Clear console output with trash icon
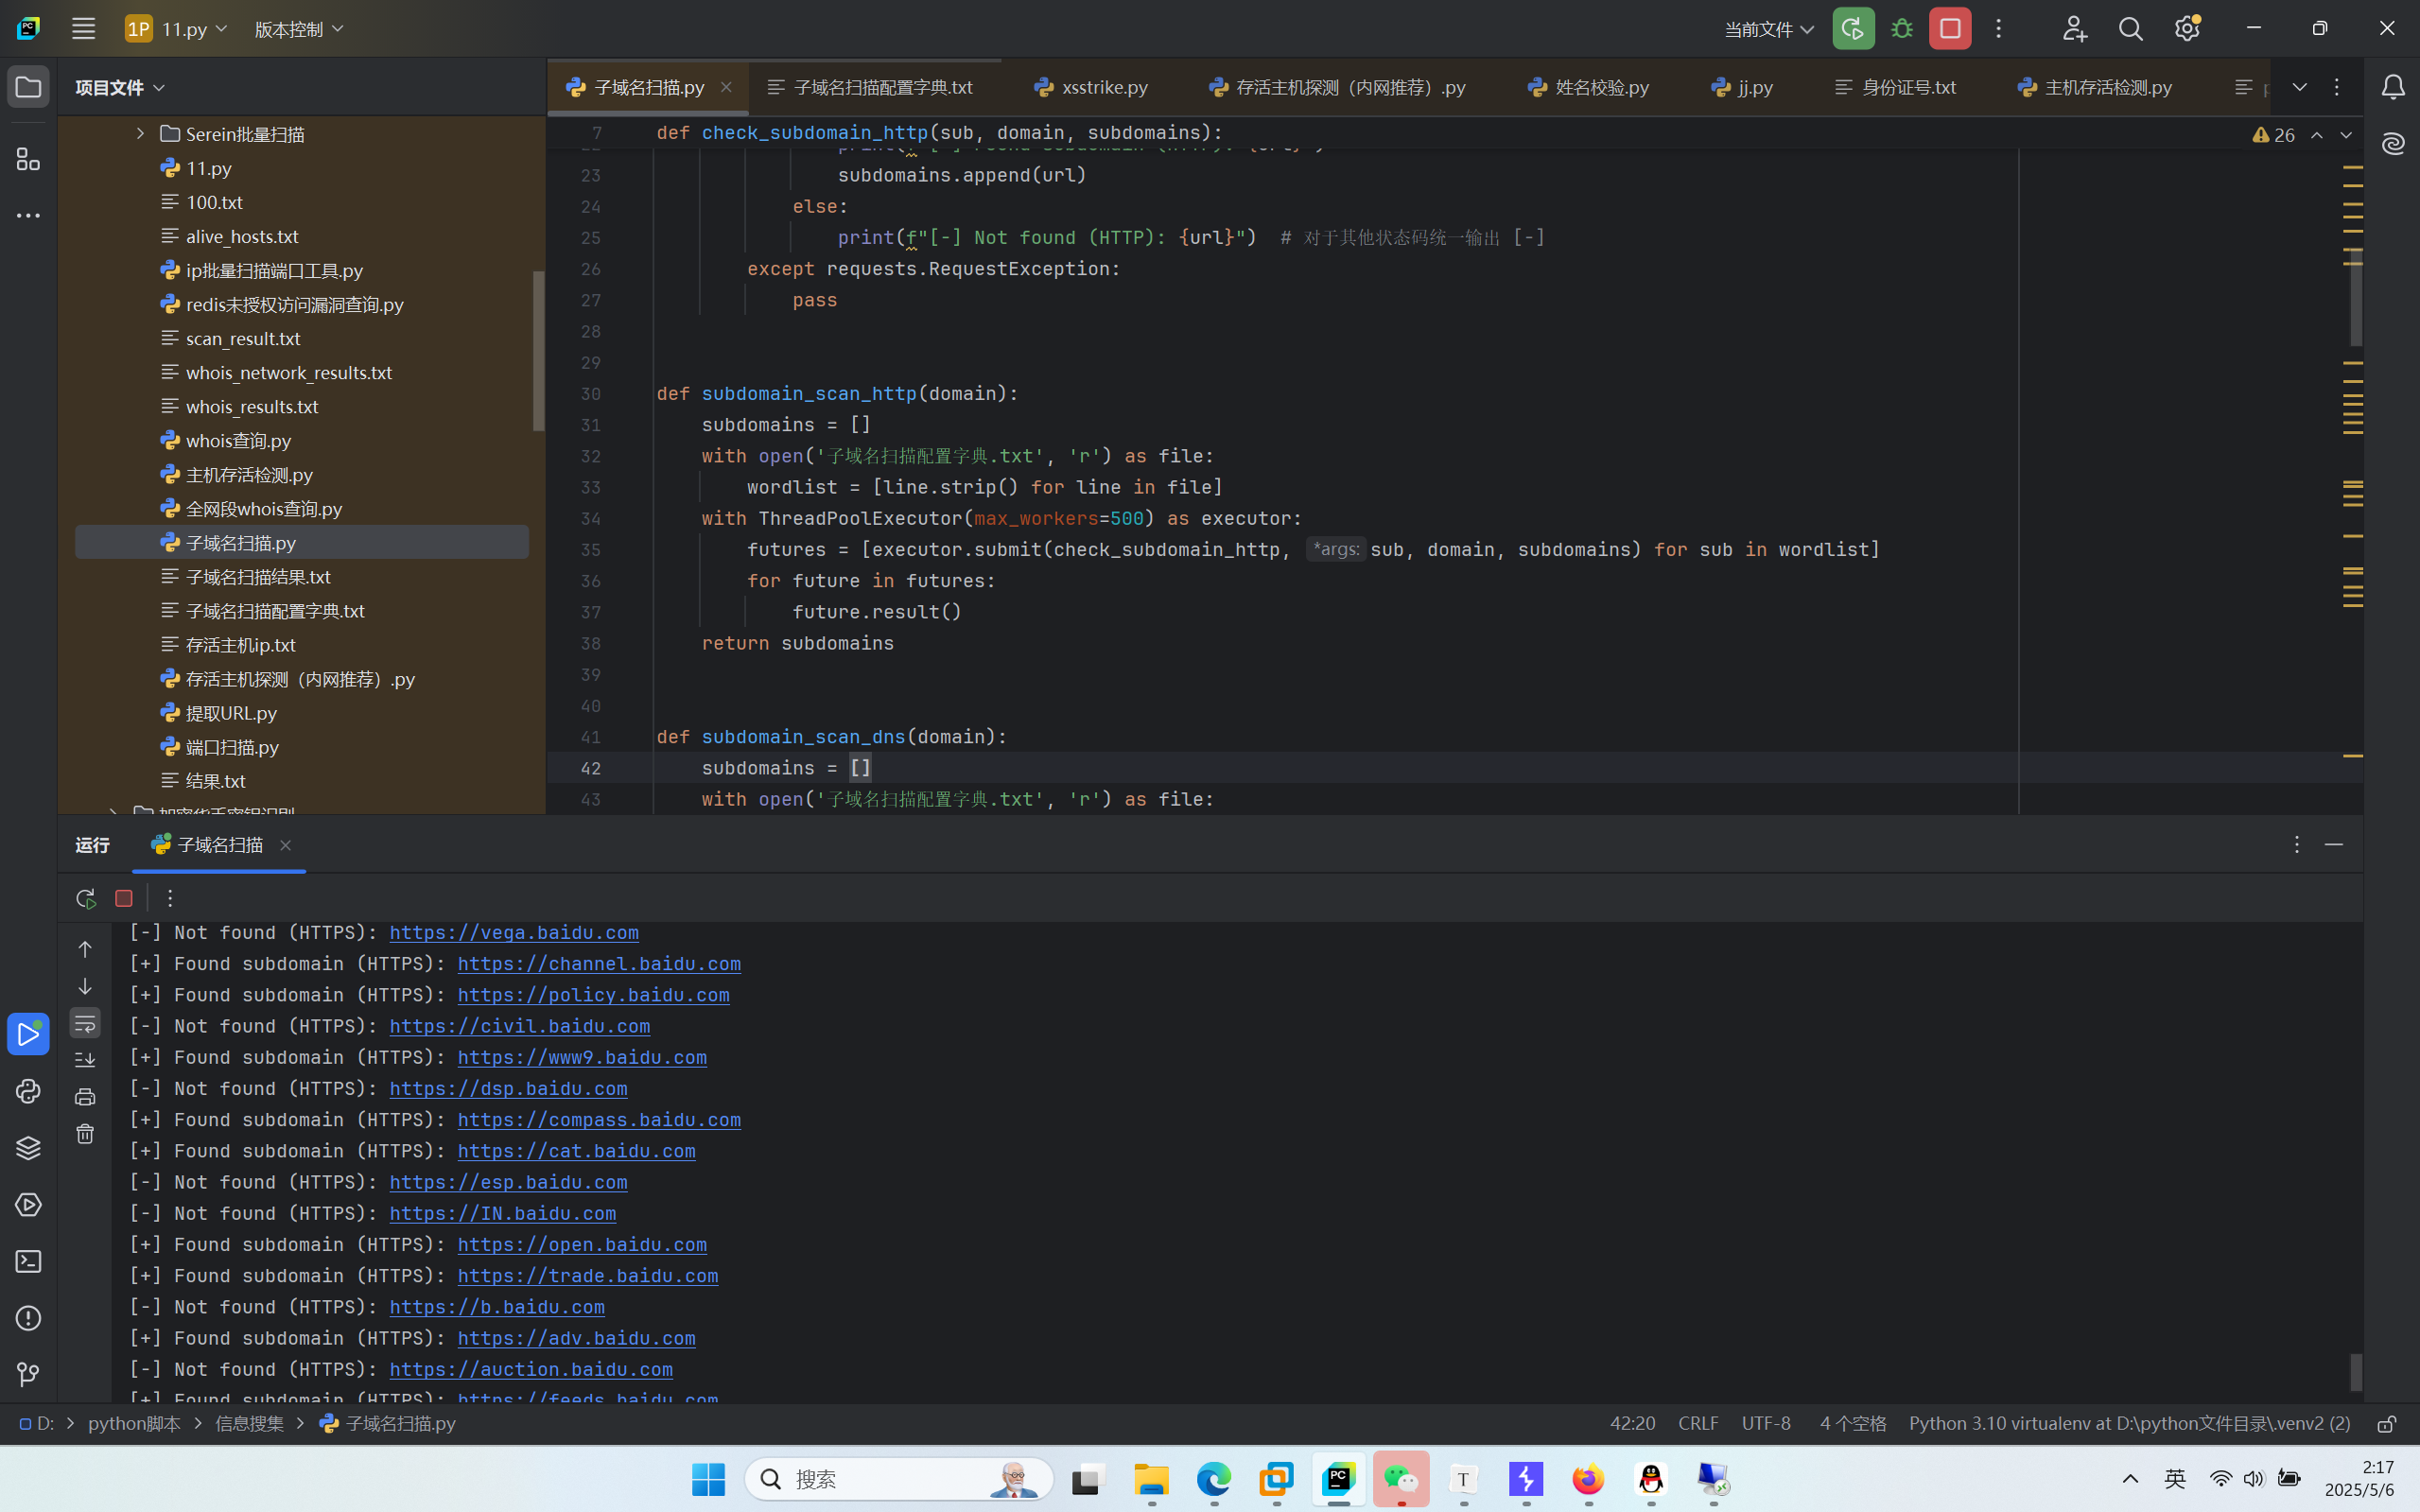Viewport: 2420px width, 1512px height. click(85, 1134)
